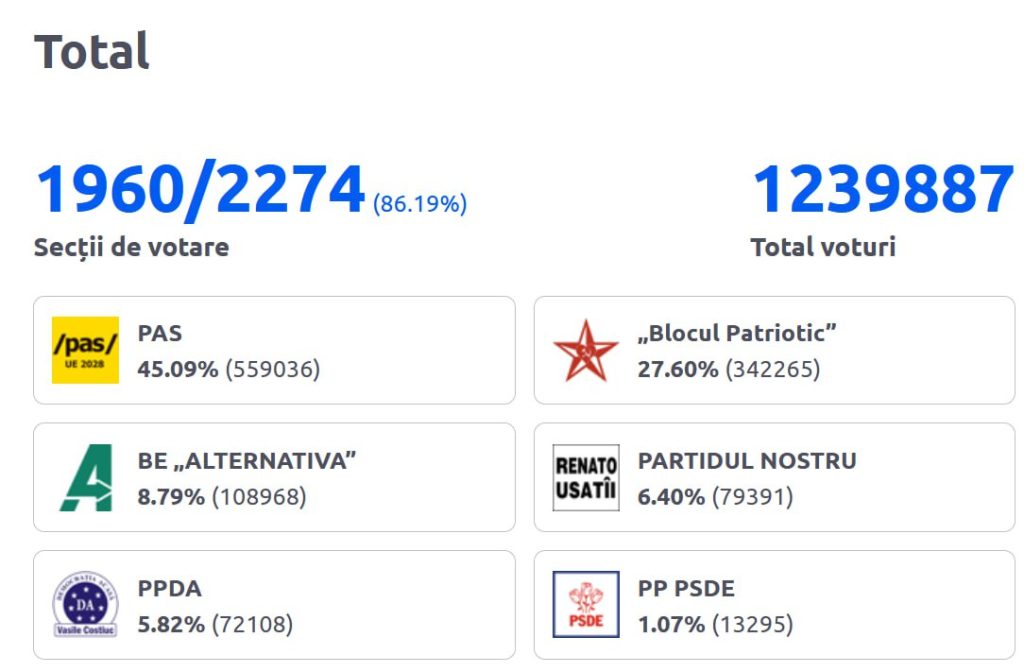Click the PSDE rose logo
Viewport: 1024px width, 672px height.
point(585,604)
